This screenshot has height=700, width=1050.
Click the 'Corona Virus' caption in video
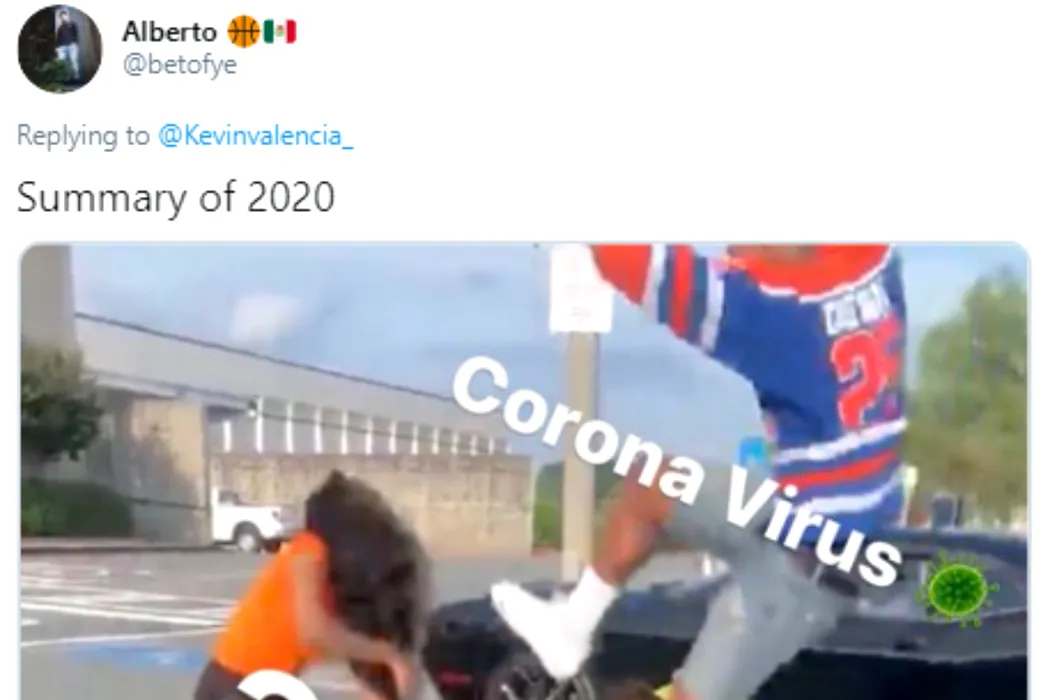tap(676, 469)
